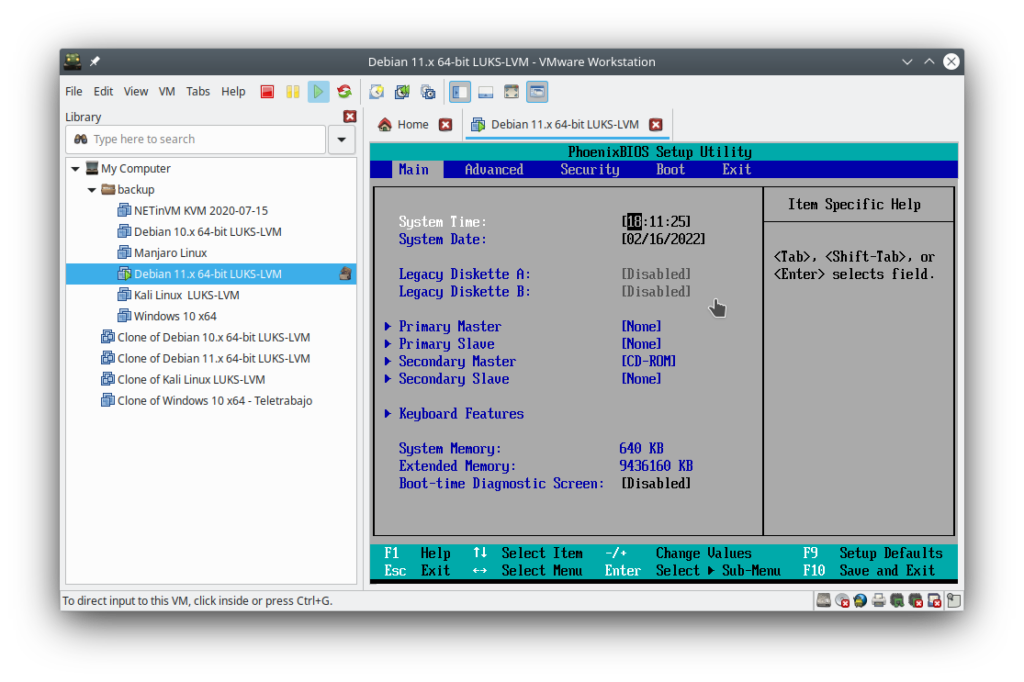Reset the virtual machine
This screenshot has height=682, width=1024.
click(344, 91)
